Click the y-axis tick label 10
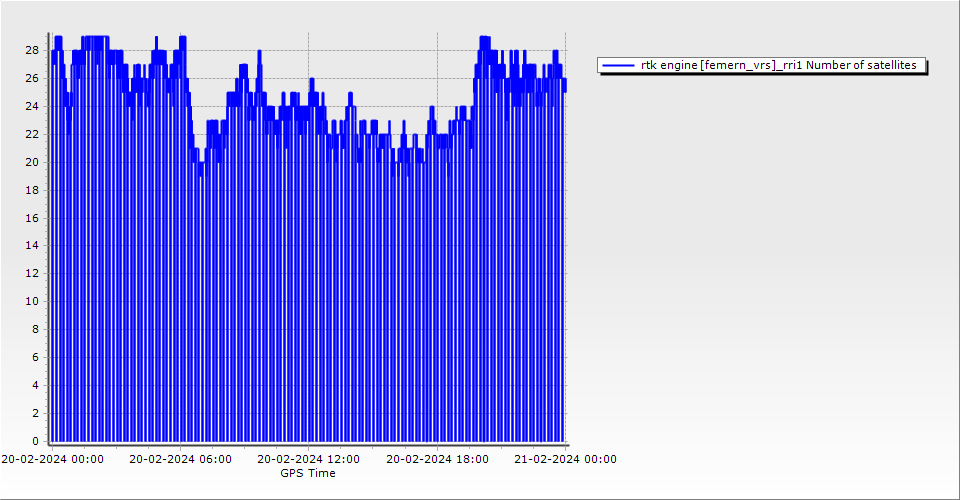Screen dimensions: 960x500 click(32, 301)
